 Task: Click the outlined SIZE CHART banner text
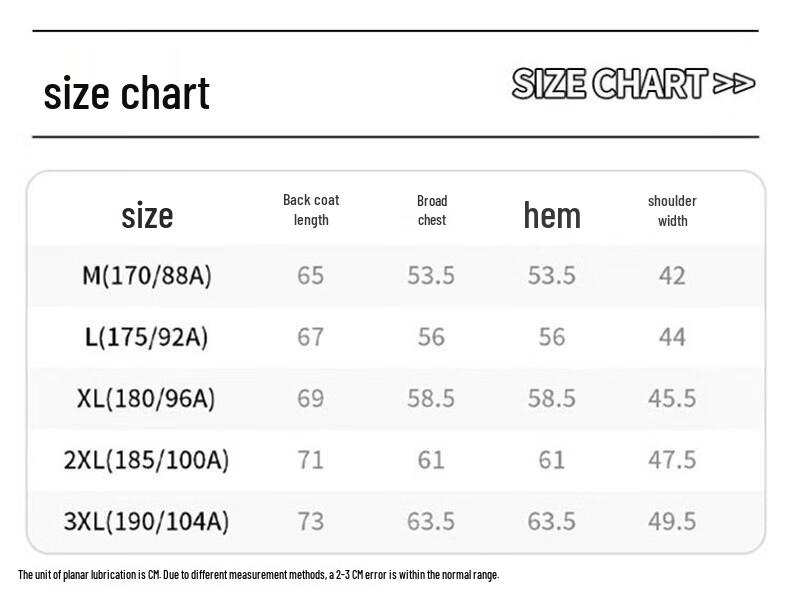(610, 83)
